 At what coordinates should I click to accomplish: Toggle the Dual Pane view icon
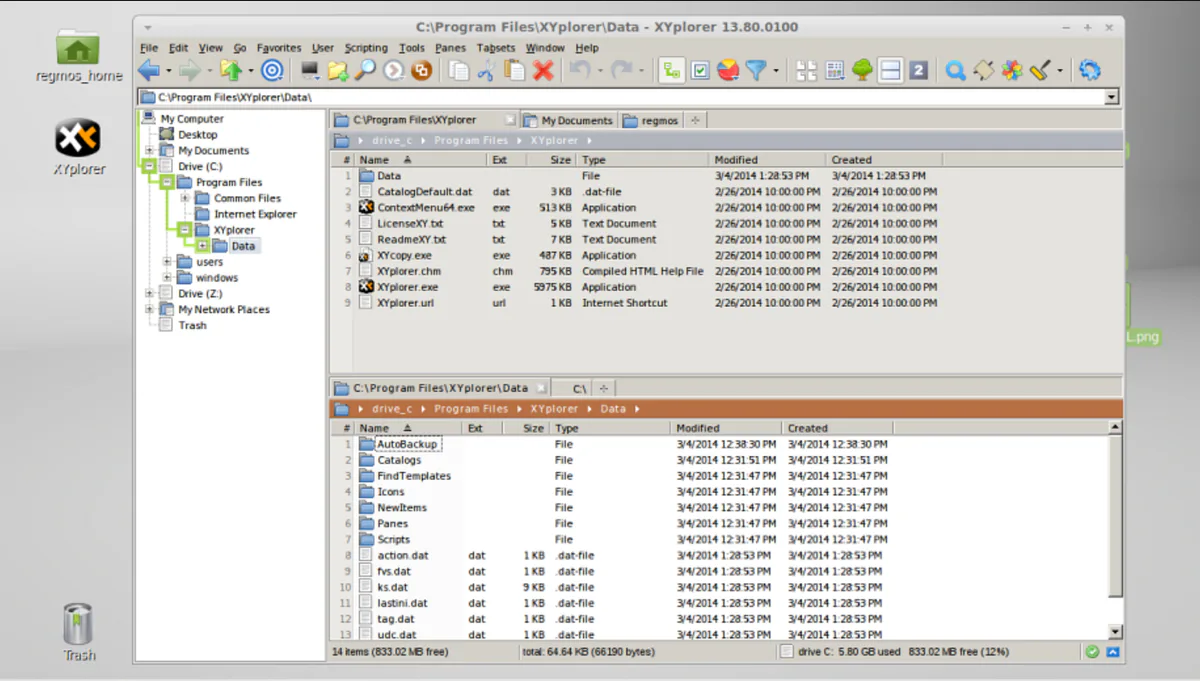point(891,70)
